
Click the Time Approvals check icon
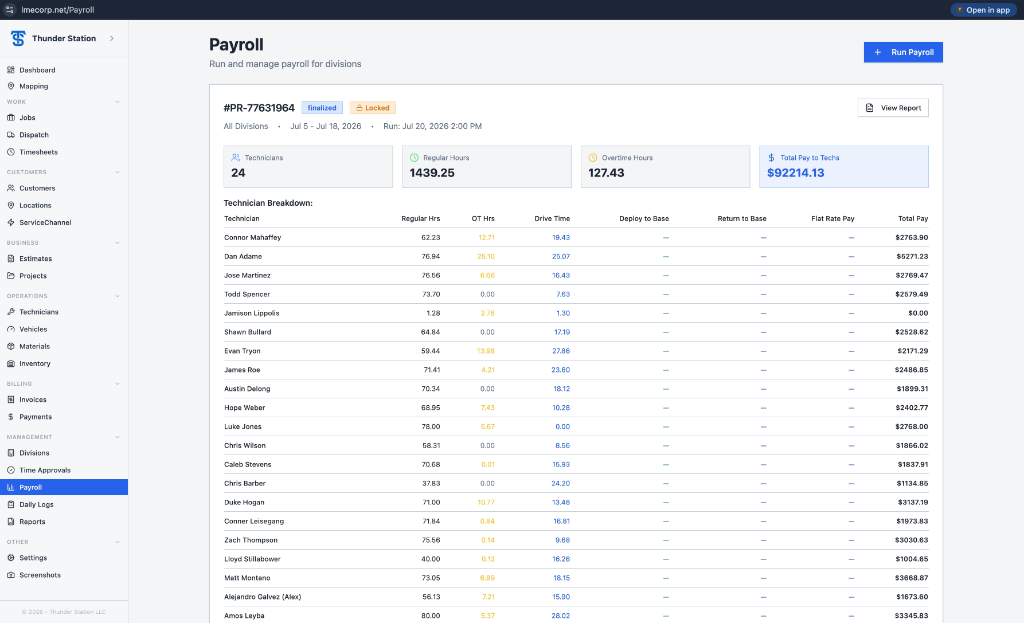pos(10,470)
